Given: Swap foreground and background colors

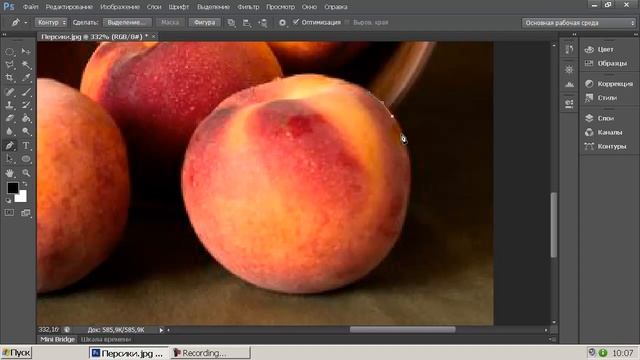Looking at the screenshot, I should tap(25, 184).
